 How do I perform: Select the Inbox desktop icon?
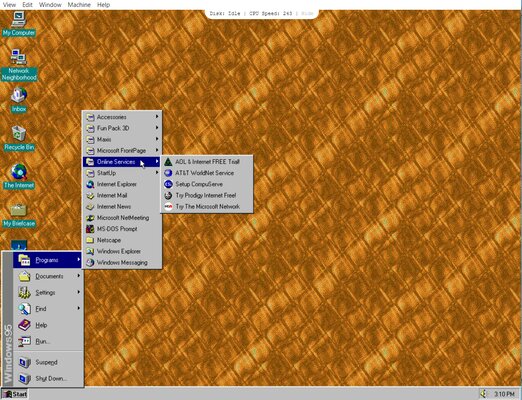click(x=19, y=100)
